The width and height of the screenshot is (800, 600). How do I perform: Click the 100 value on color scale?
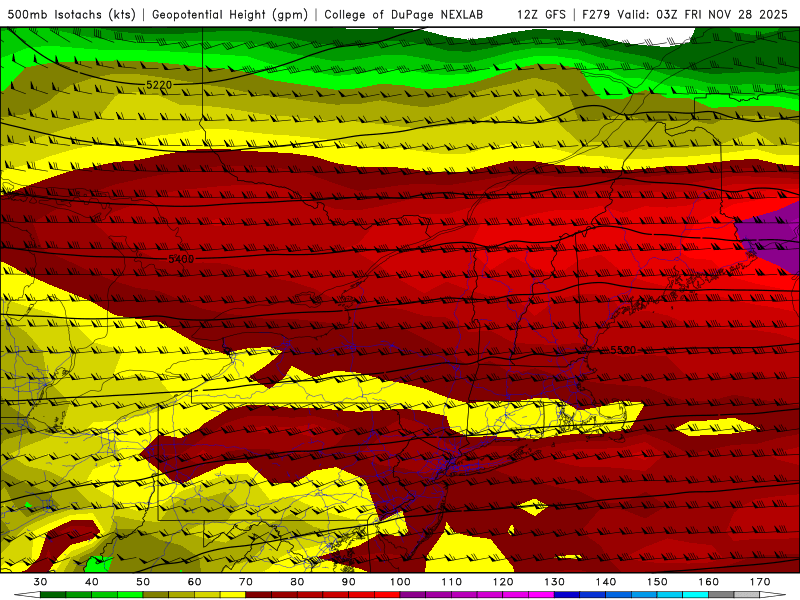(400, 582)
